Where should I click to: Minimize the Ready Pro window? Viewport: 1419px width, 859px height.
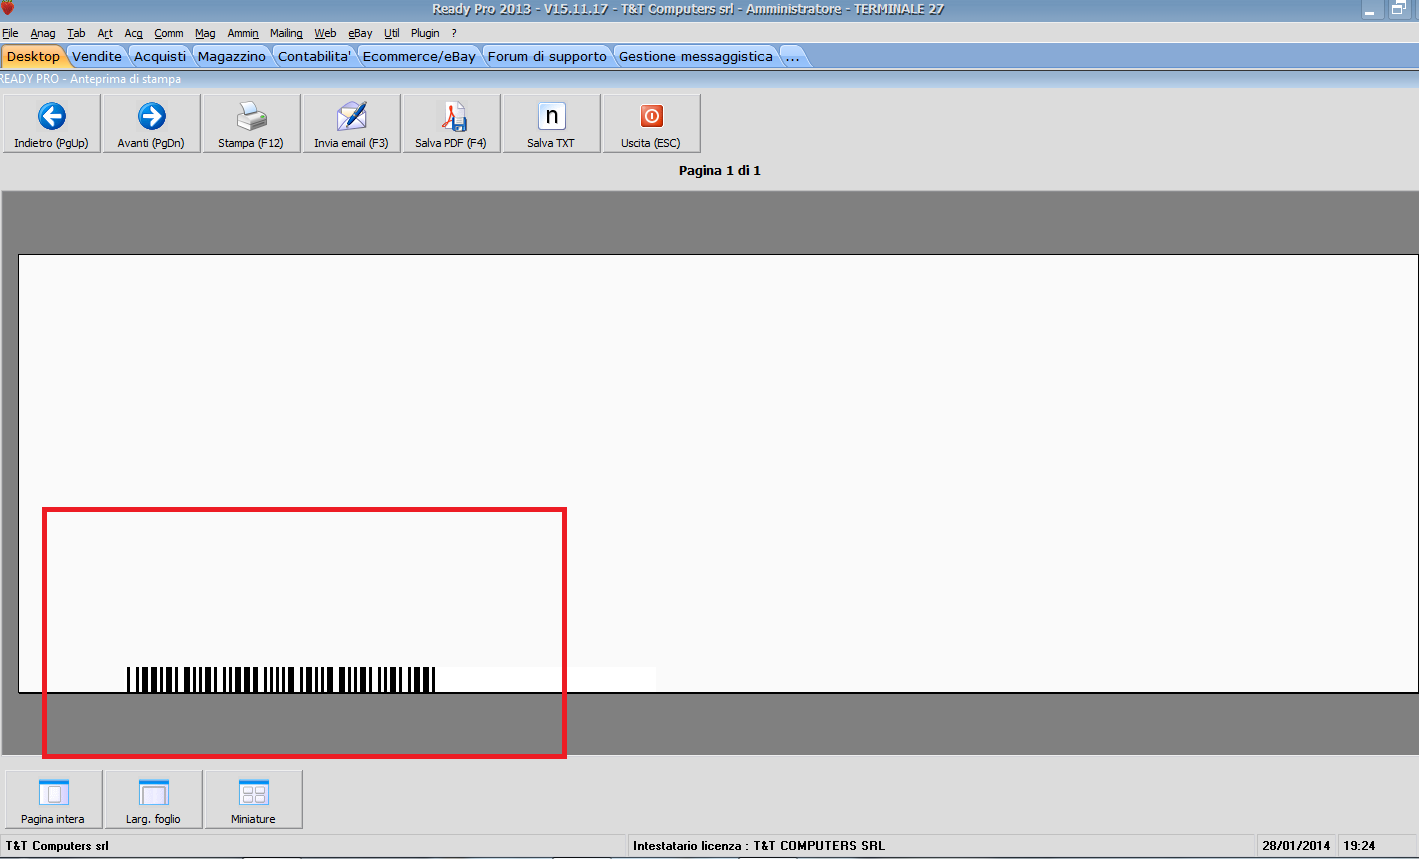1372,9
